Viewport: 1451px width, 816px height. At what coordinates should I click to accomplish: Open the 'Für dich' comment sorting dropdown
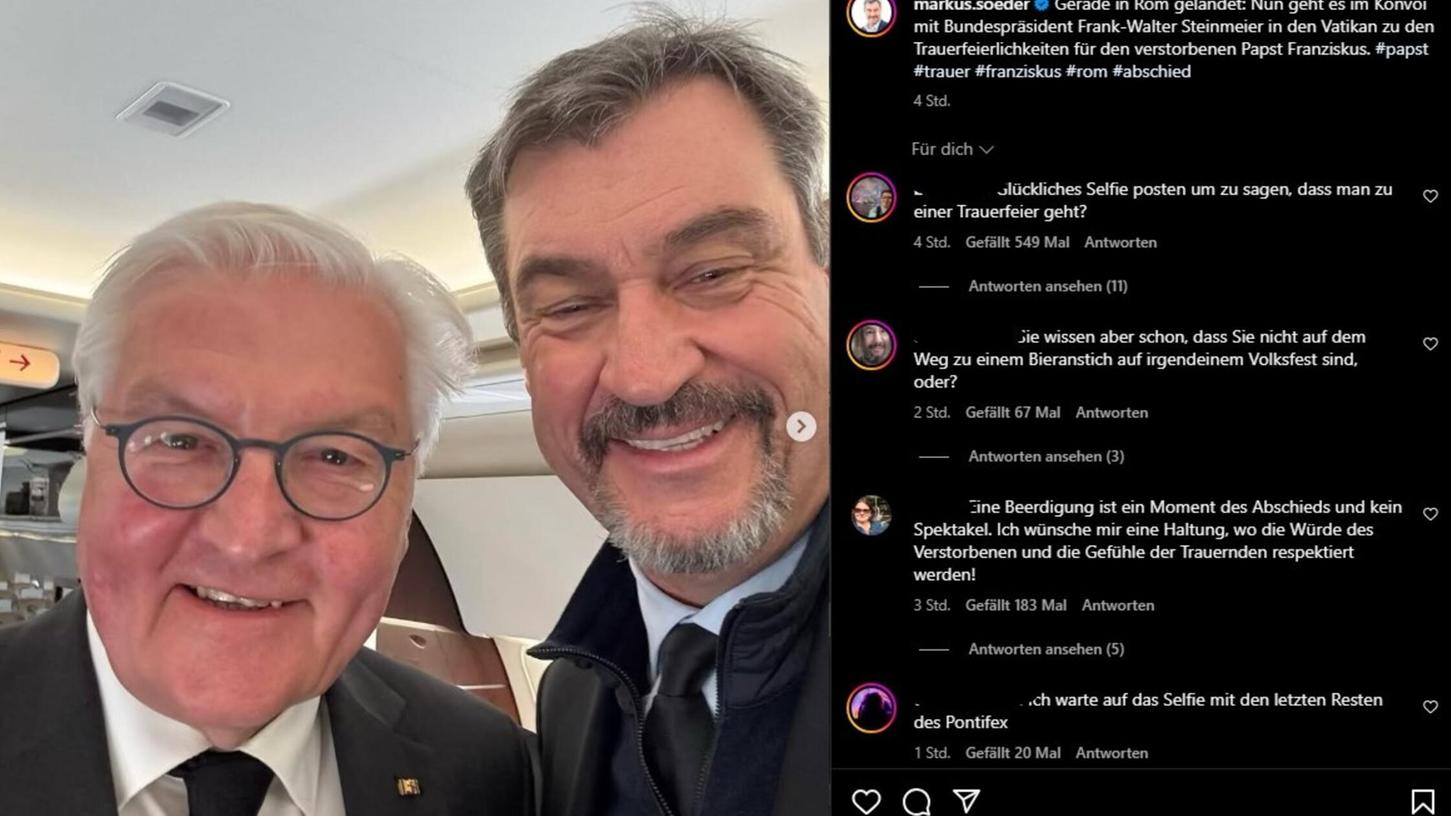952,149
